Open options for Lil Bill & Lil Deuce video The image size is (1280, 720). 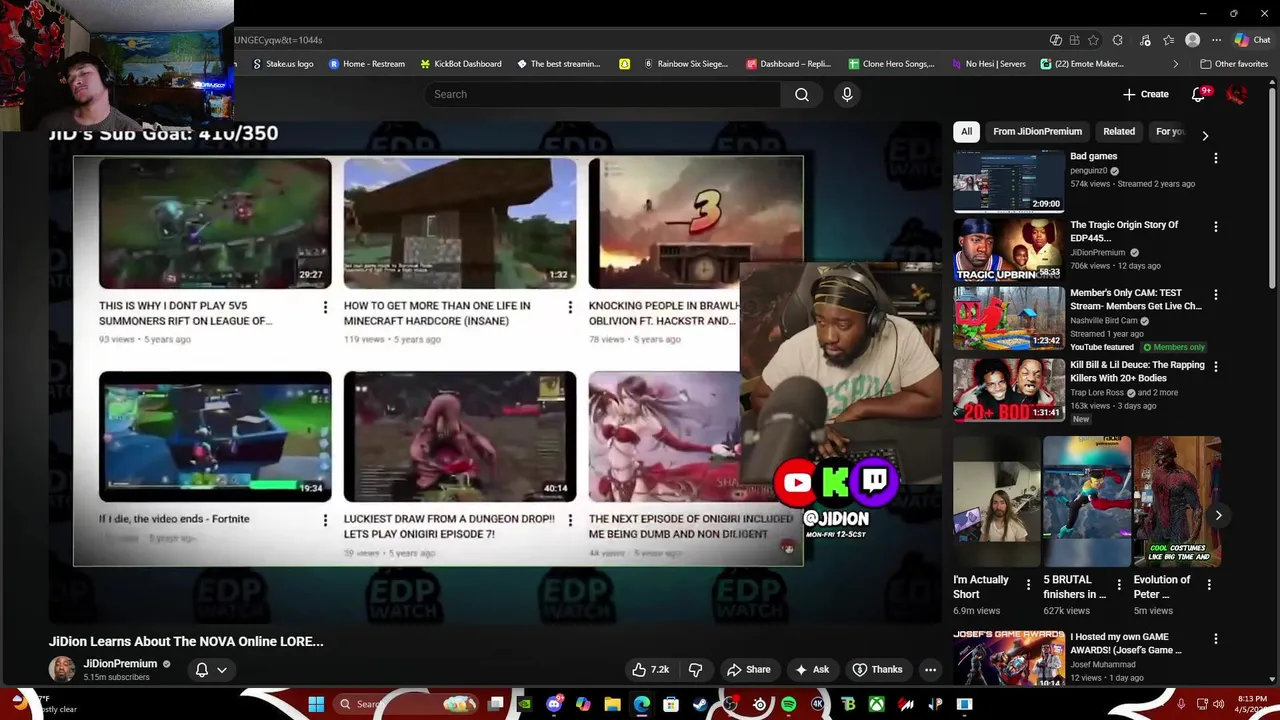tap(1216, 367)
